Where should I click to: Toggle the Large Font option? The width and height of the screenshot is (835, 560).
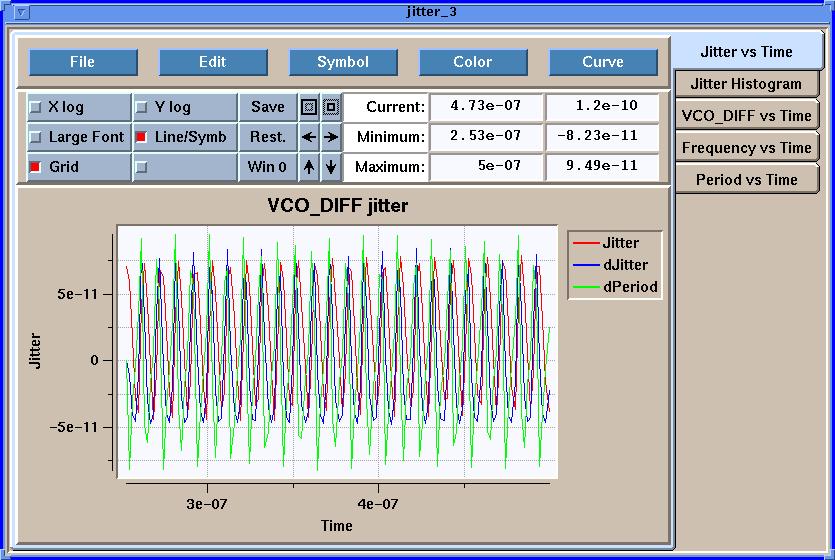tap(36, 137)
